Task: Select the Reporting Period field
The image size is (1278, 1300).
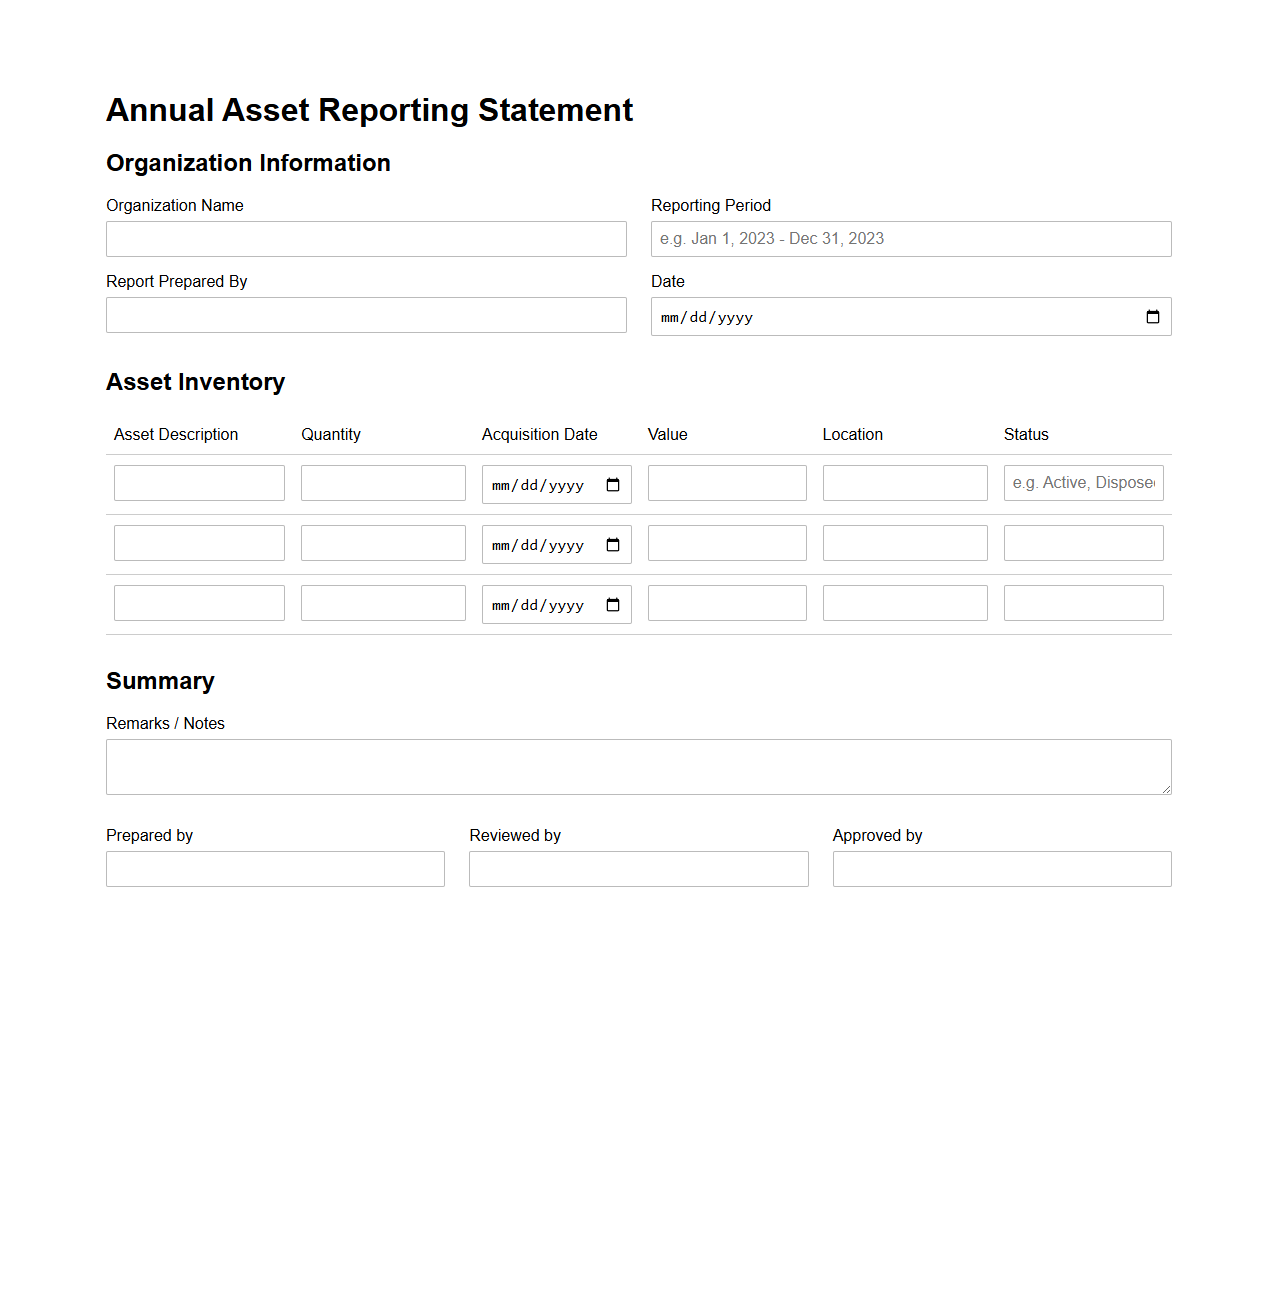Action: click(x=910, y=238)
